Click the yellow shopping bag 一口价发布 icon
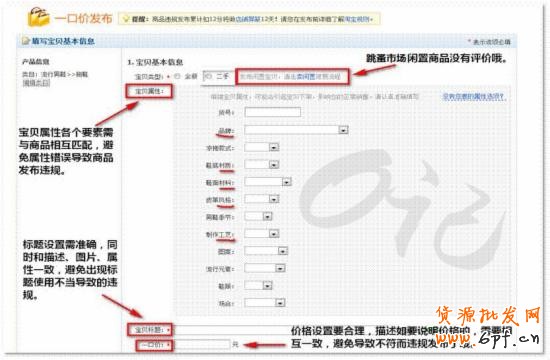Screen dimensions: 550x360 (39, 17)
